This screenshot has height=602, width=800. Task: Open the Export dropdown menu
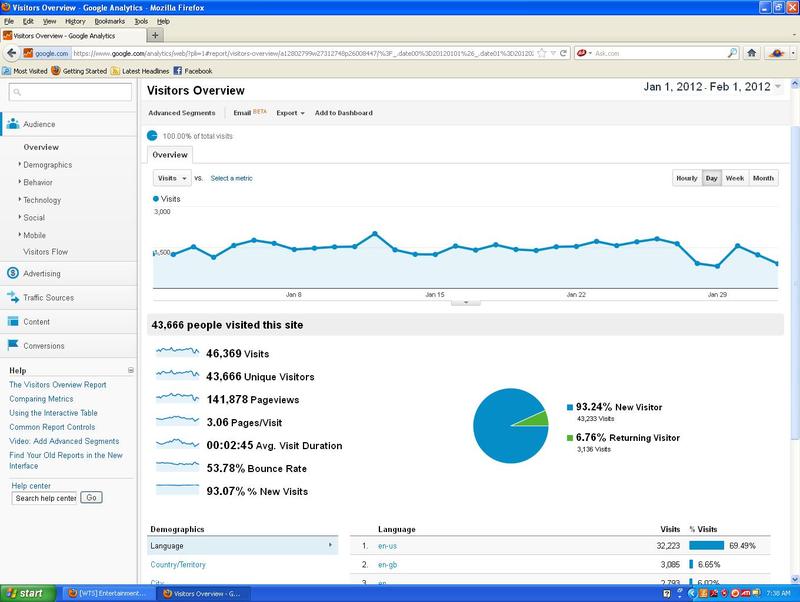pyautogui.click(x=290, y=113)
